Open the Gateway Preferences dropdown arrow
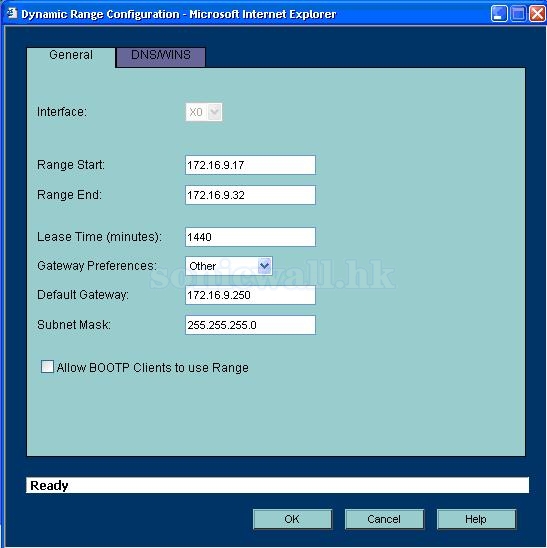Viewport: 547px width, 548px height. coord(265,266)
